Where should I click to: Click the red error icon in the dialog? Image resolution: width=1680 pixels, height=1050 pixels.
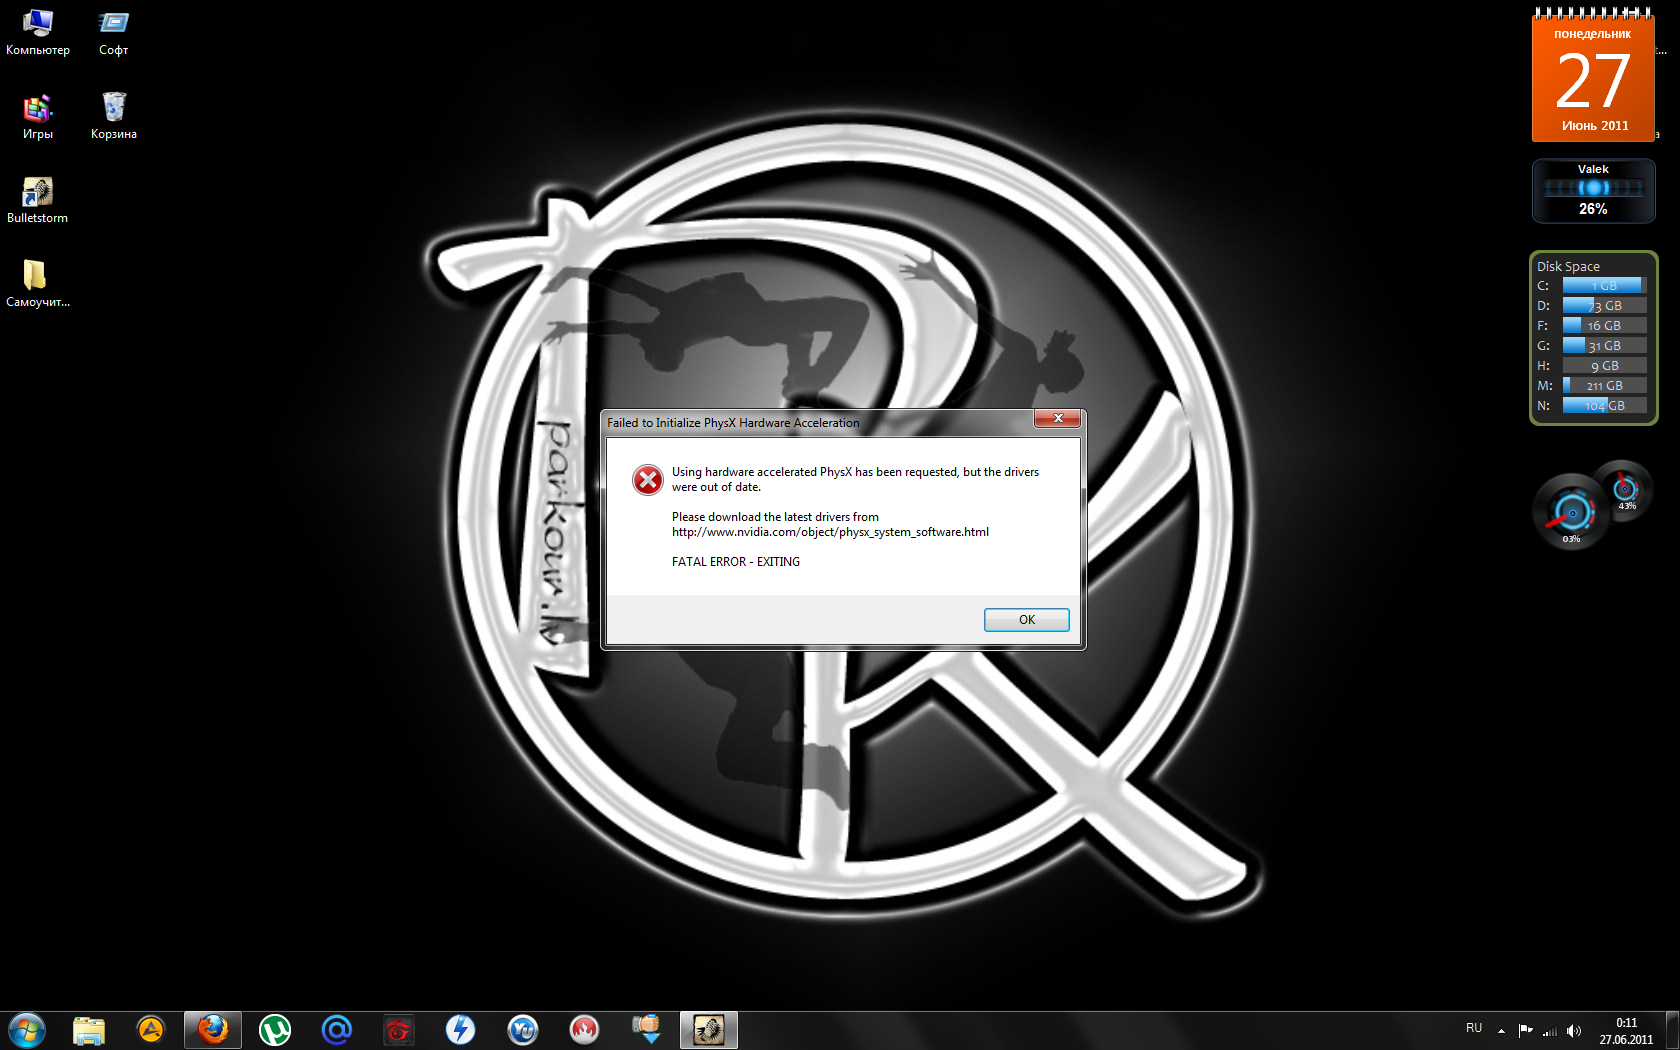[x=648, y=480]
